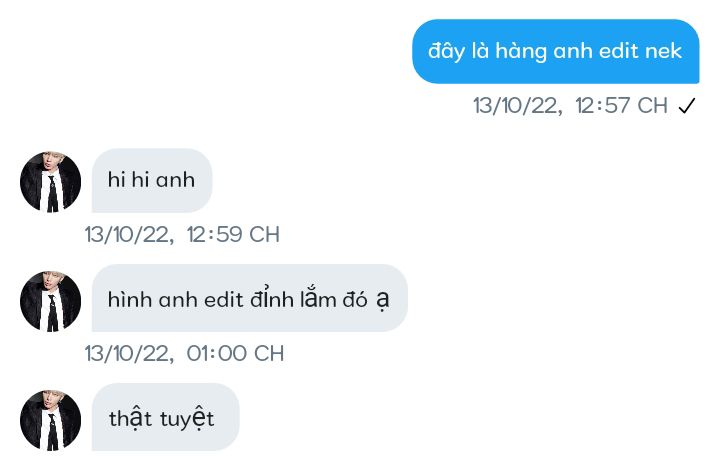
Task: Click the sent message checkmark icon
Action: (687, 106)
